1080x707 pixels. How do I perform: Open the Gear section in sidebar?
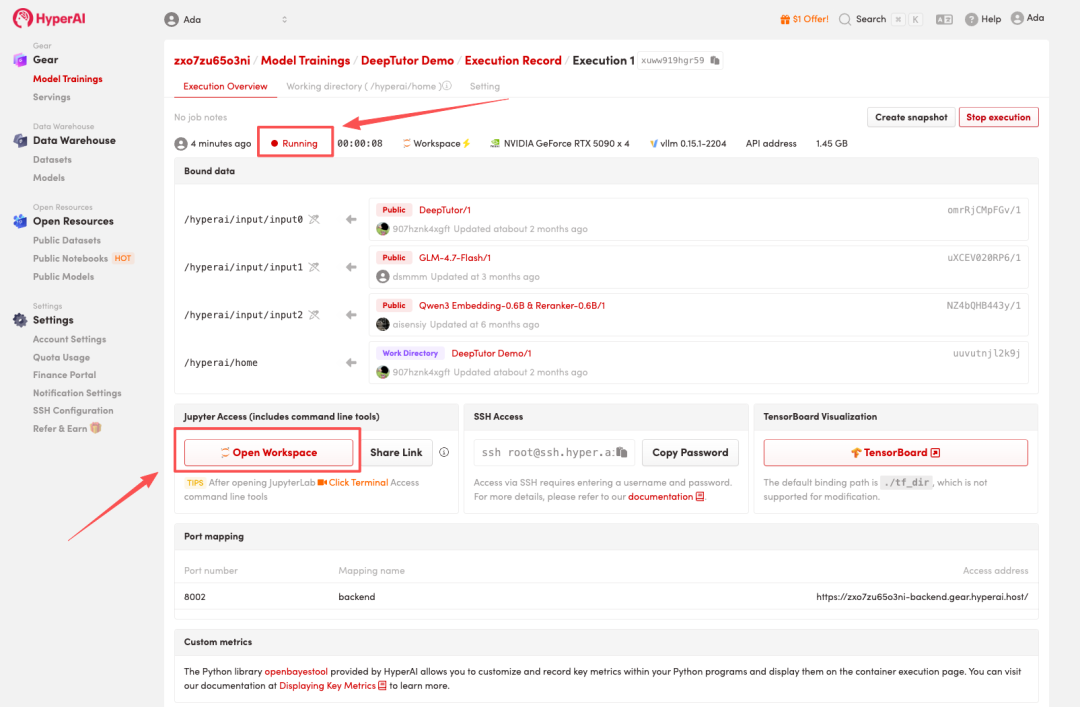[x=45, y=60]
